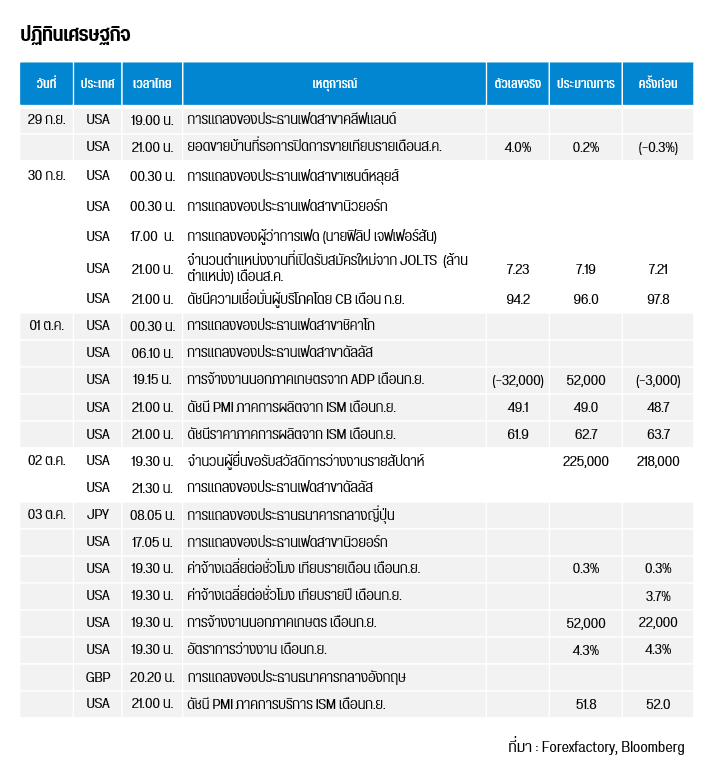Viewport: 708px width, 767px height.
Task: Select the 03 ต.ค. date cell
Action: click(x=47, y=514)
